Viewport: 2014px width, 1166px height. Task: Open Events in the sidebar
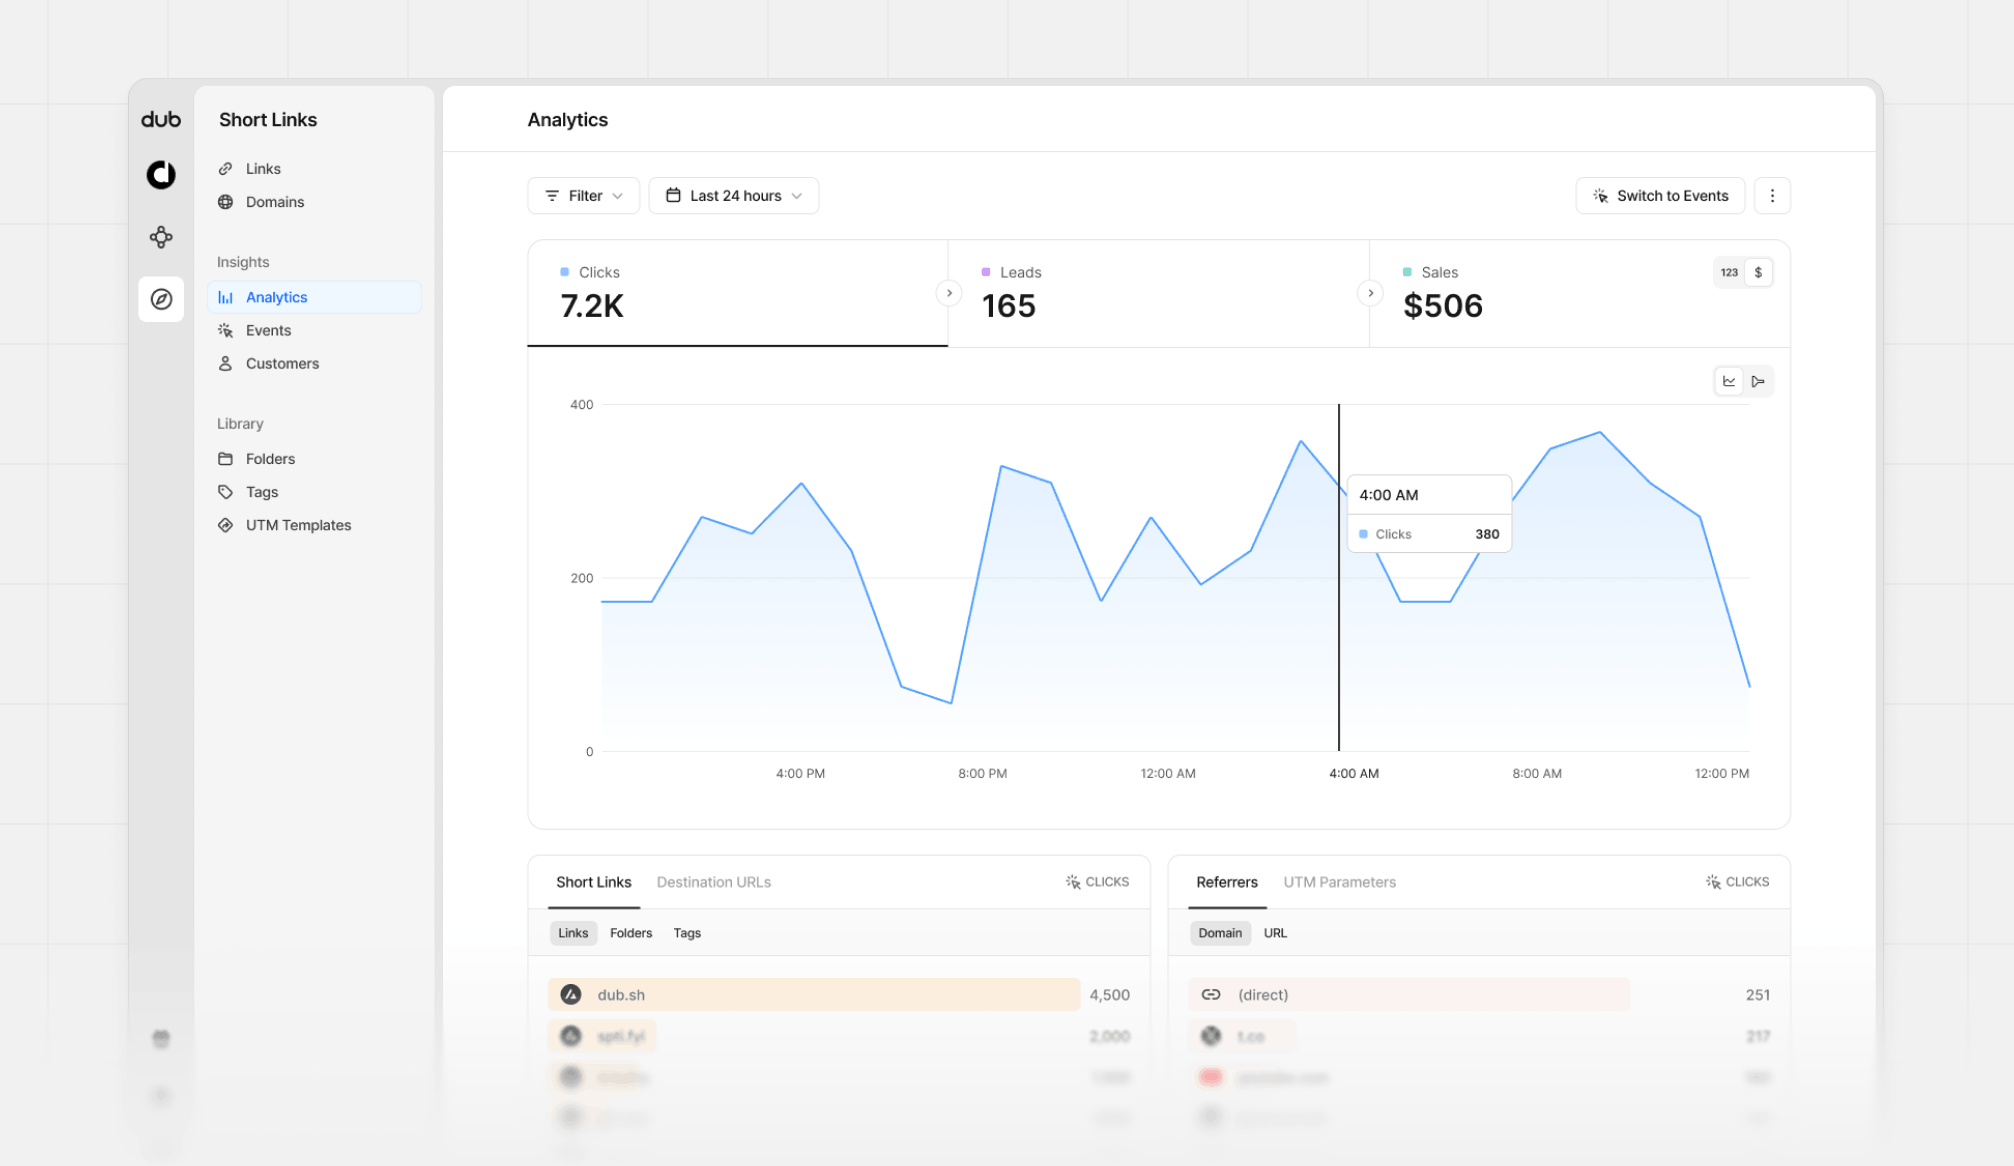coord(314,330)
